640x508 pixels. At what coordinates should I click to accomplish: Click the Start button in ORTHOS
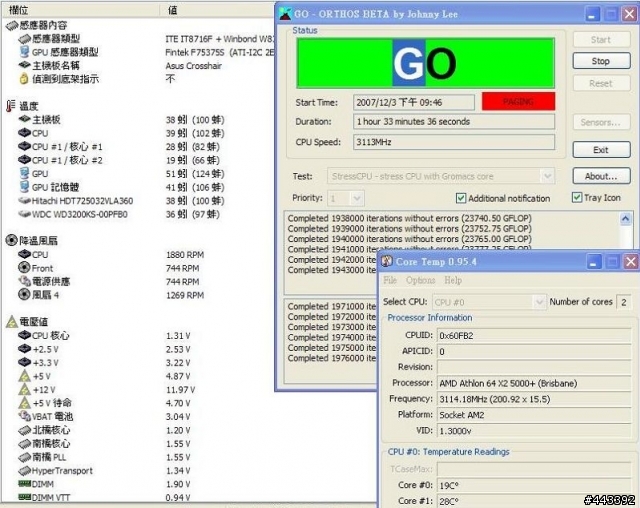click(x=601, y=40)
